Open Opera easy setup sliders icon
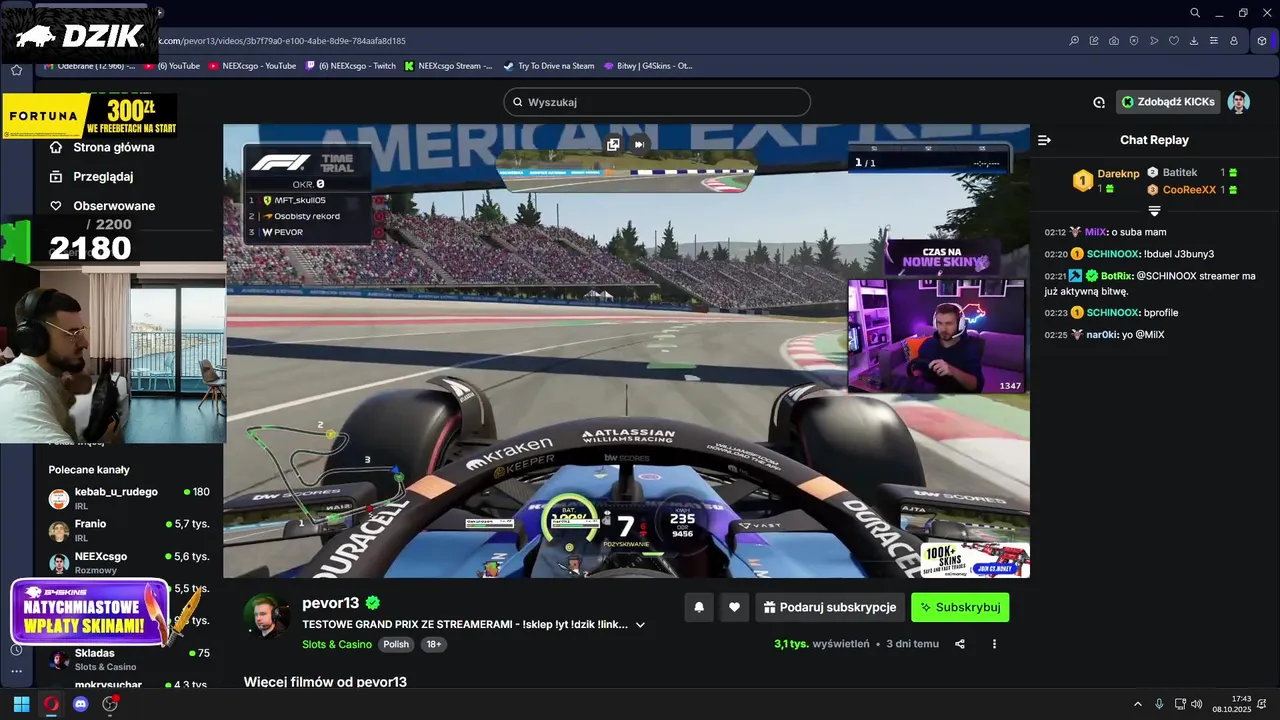Screen dimensions: 1280x720 coord(1214,41)
